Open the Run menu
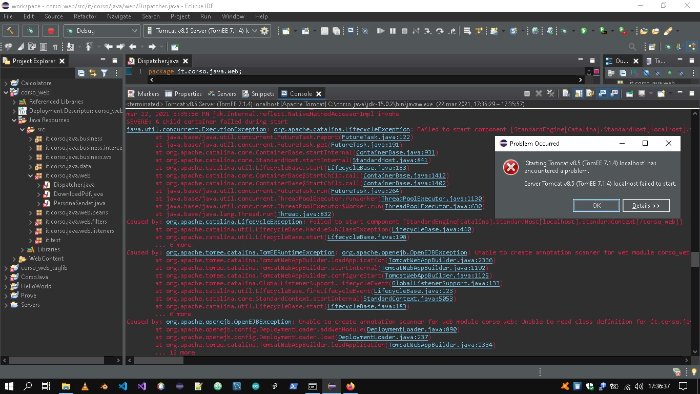Image resolution: width=700 pixels, height=394 pixels. click(206, 17)
